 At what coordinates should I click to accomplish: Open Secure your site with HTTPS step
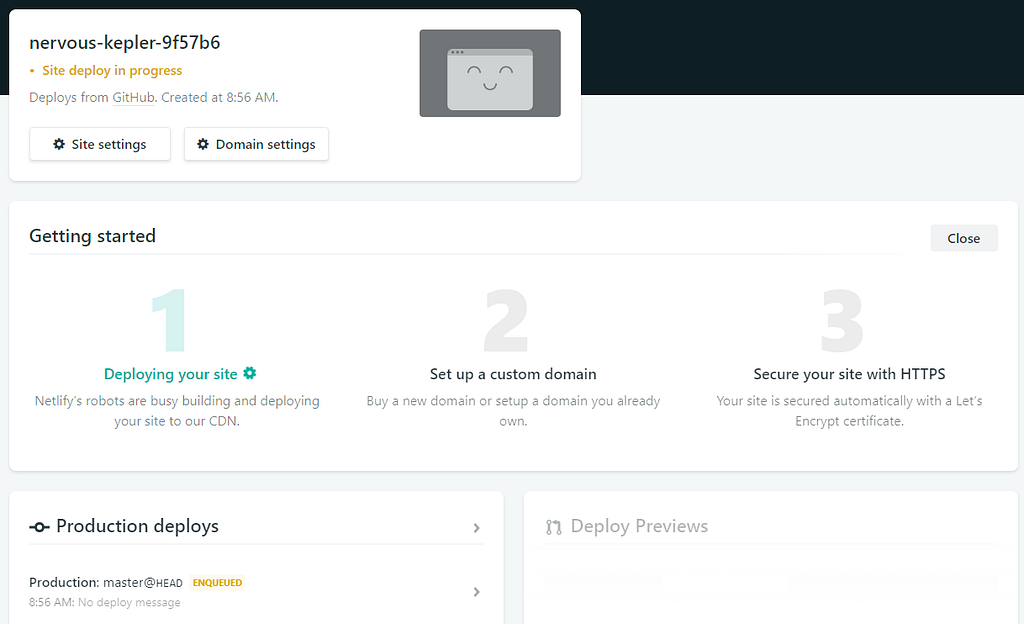(x=849, y=374)
